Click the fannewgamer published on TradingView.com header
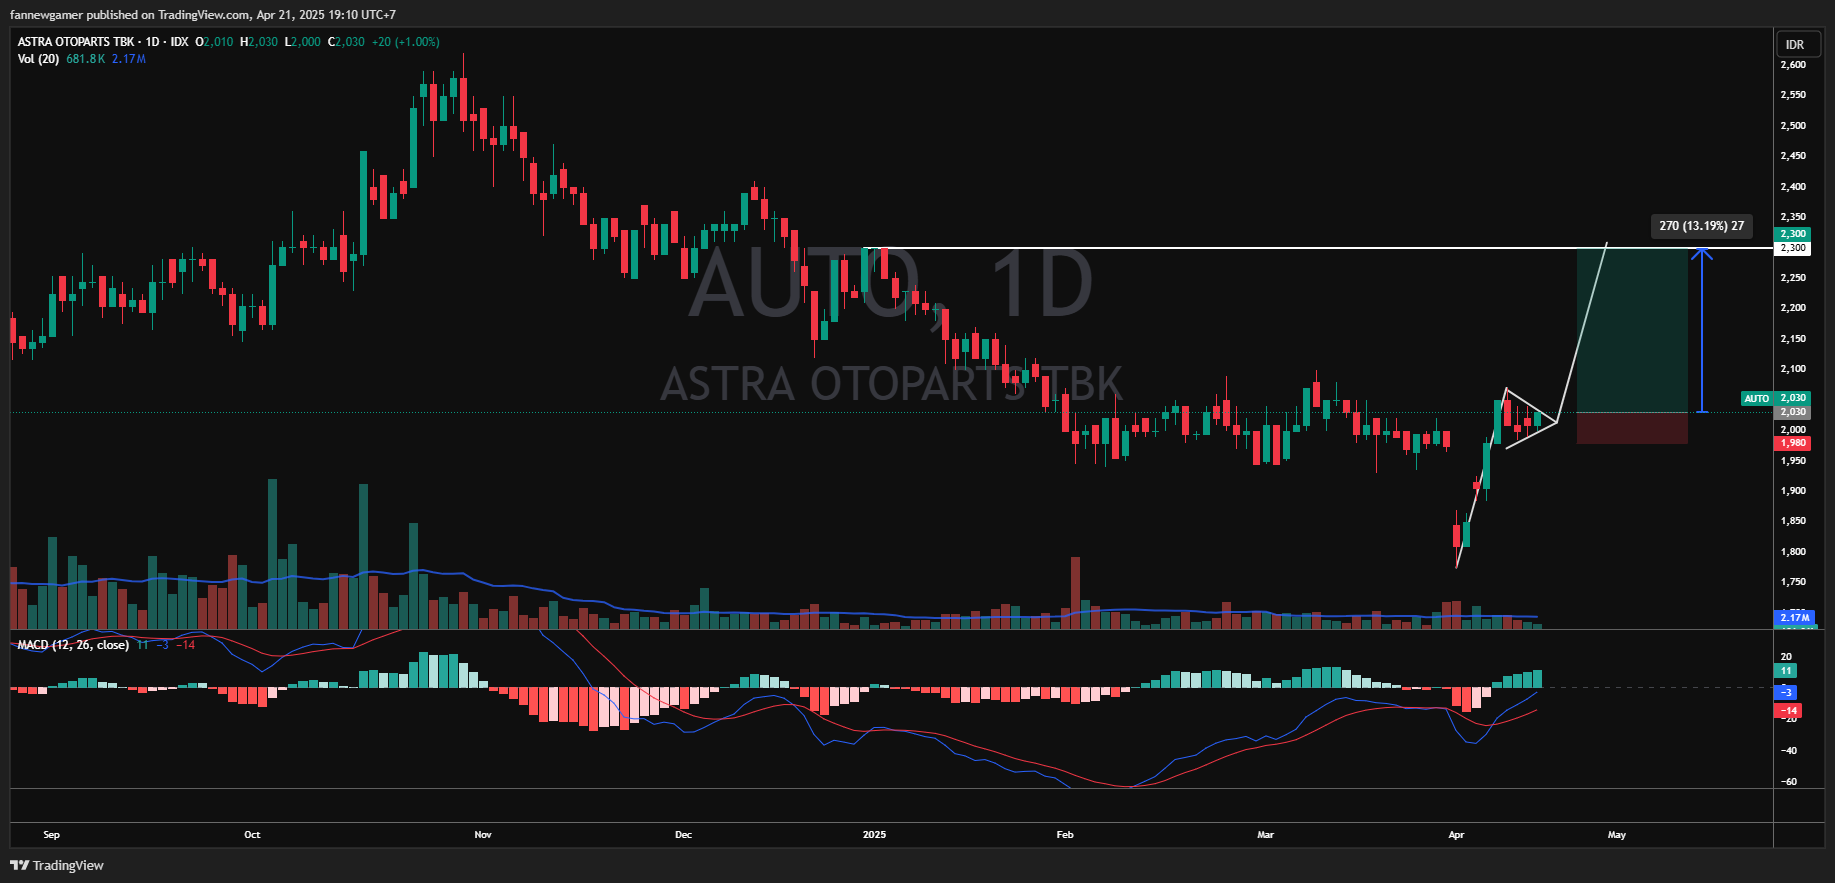 pyautogui.click(x=203, y=15)
